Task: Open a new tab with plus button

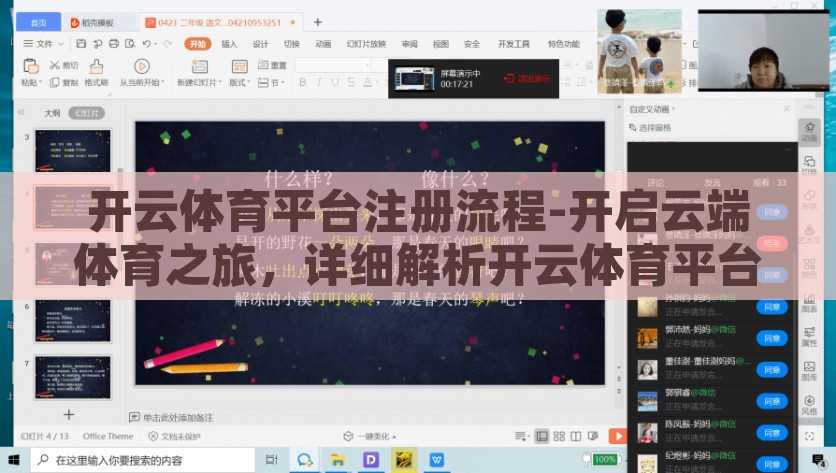Action: (x=318, y=22)
